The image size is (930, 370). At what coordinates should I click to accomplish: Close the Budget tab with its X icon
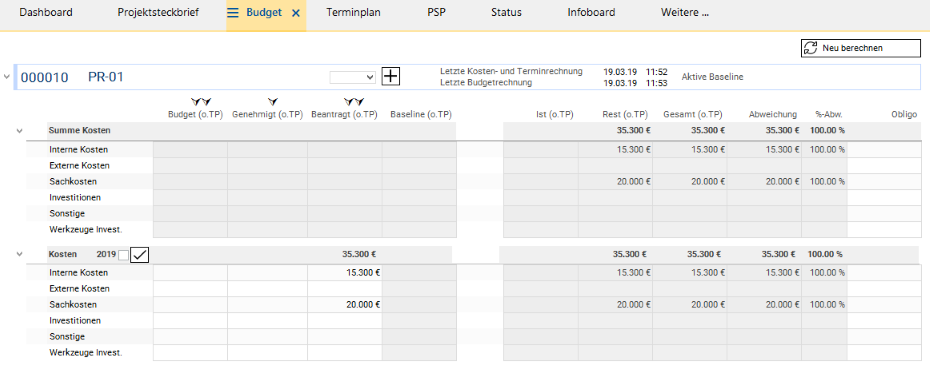point(296,12)
